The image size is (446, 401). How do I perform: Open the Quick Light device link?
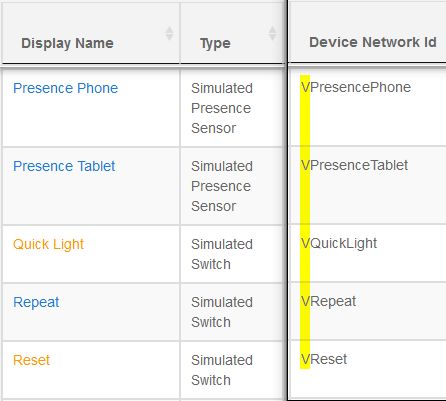point(48,245)
